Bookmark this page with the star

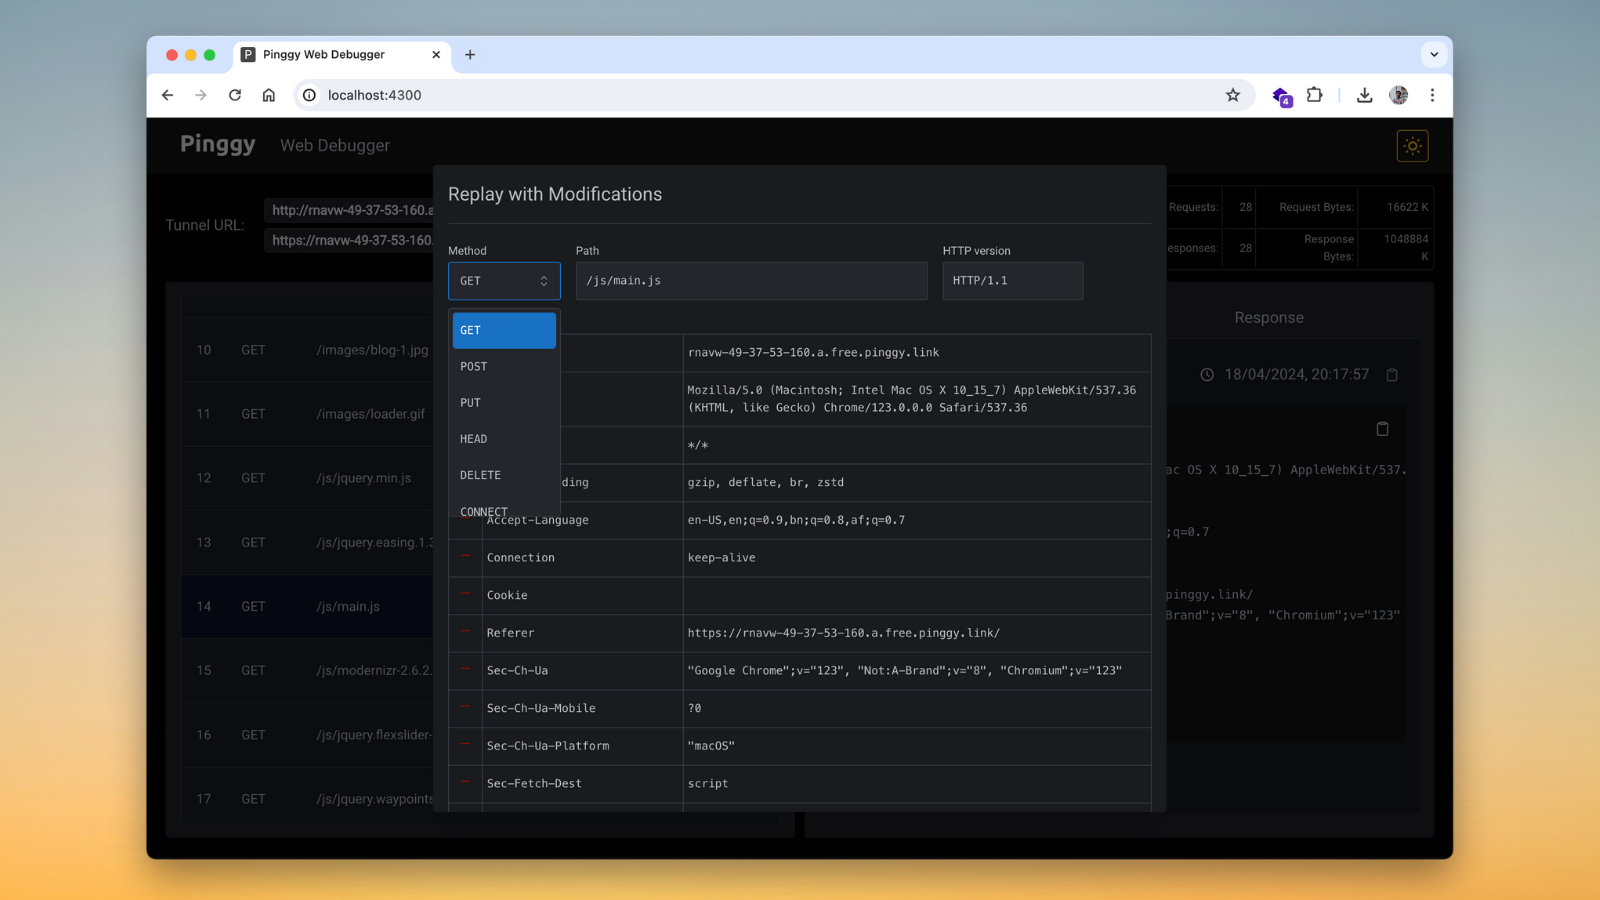click(x=1233, y=95)
